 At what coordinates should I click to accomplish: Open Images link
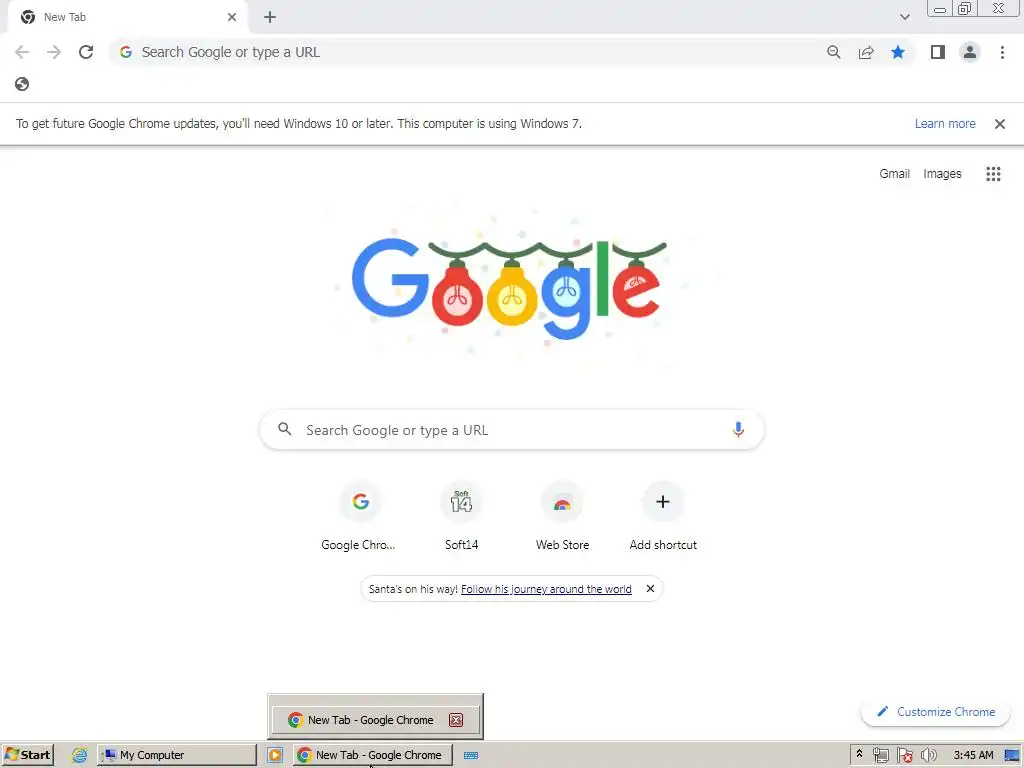(942, 174)
